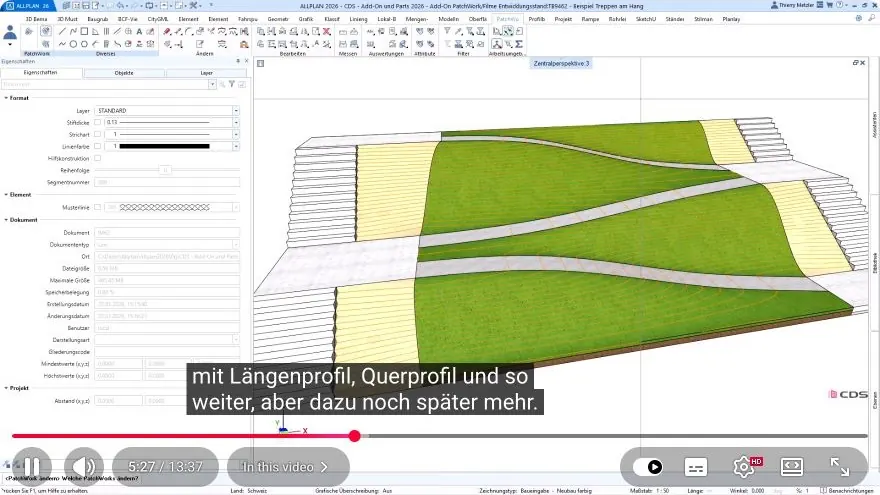Click the search magnifier at ribbon right
This screenshot has height=495, width=880.
[x=872, y=19]
